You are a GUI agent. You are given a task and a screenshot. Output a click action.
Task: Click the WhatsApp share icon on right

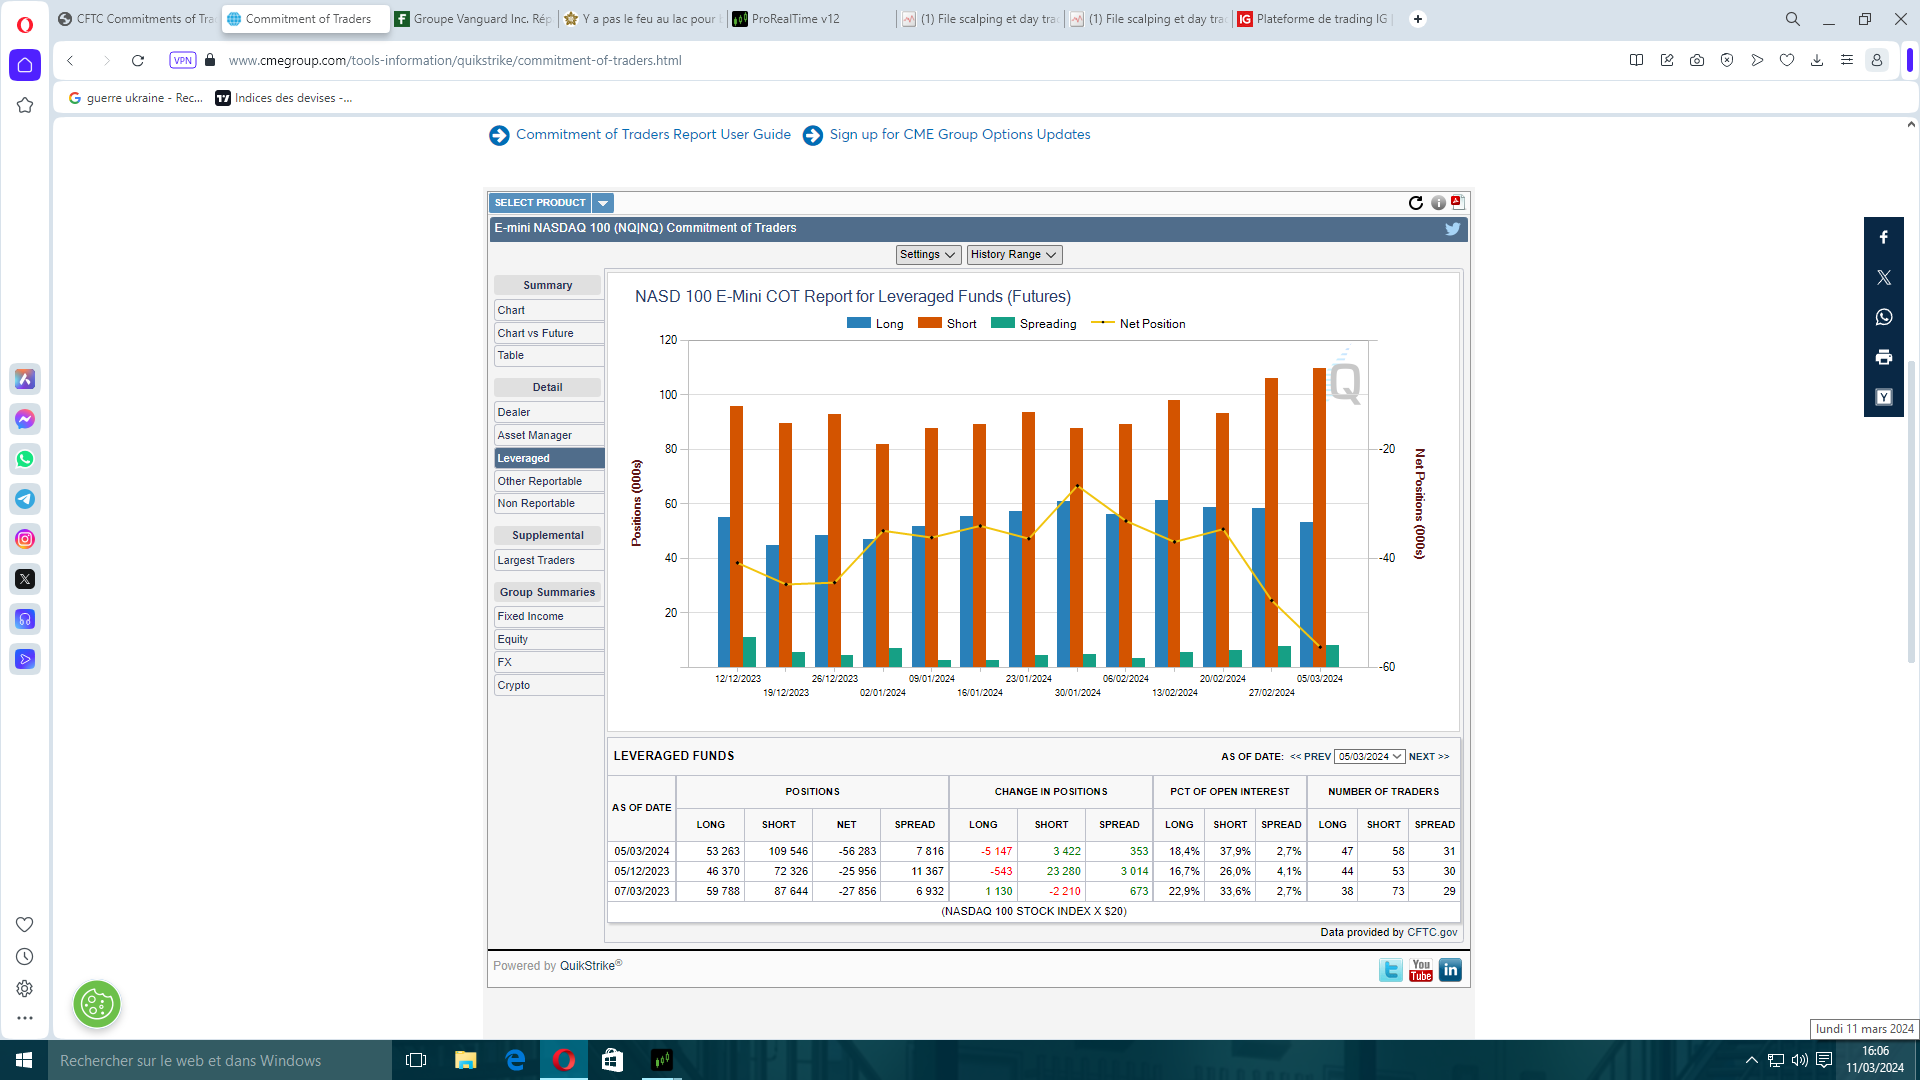click(x=1883, y=317)
